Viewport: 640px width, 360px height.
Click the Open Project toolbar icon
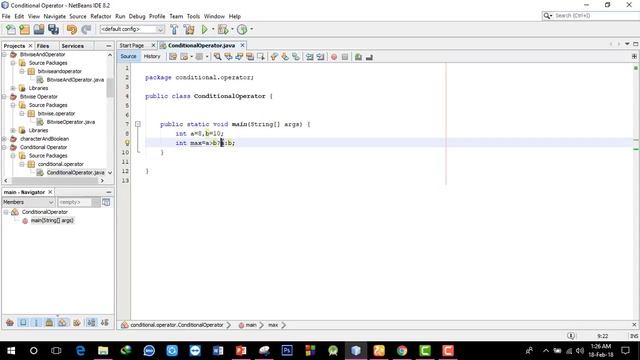pyautogui.click(x=39, y=29)
